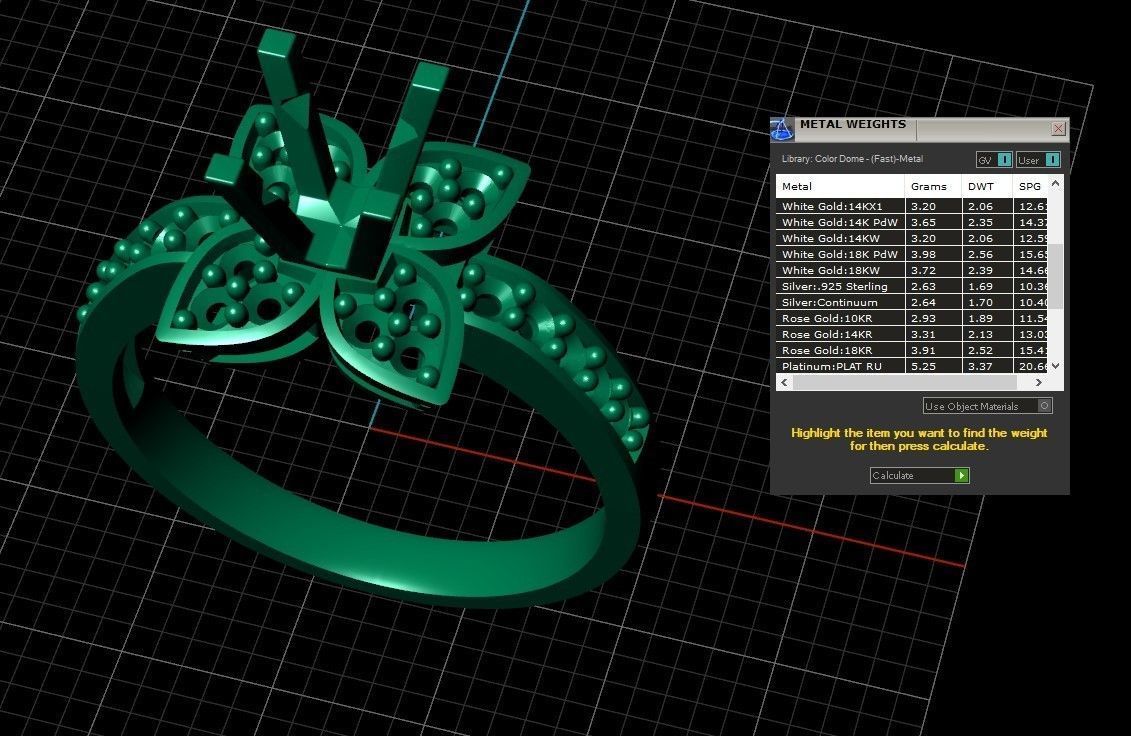Select the Platinum:PLAT RU row

pyautogui.click(x=912, y=366)
